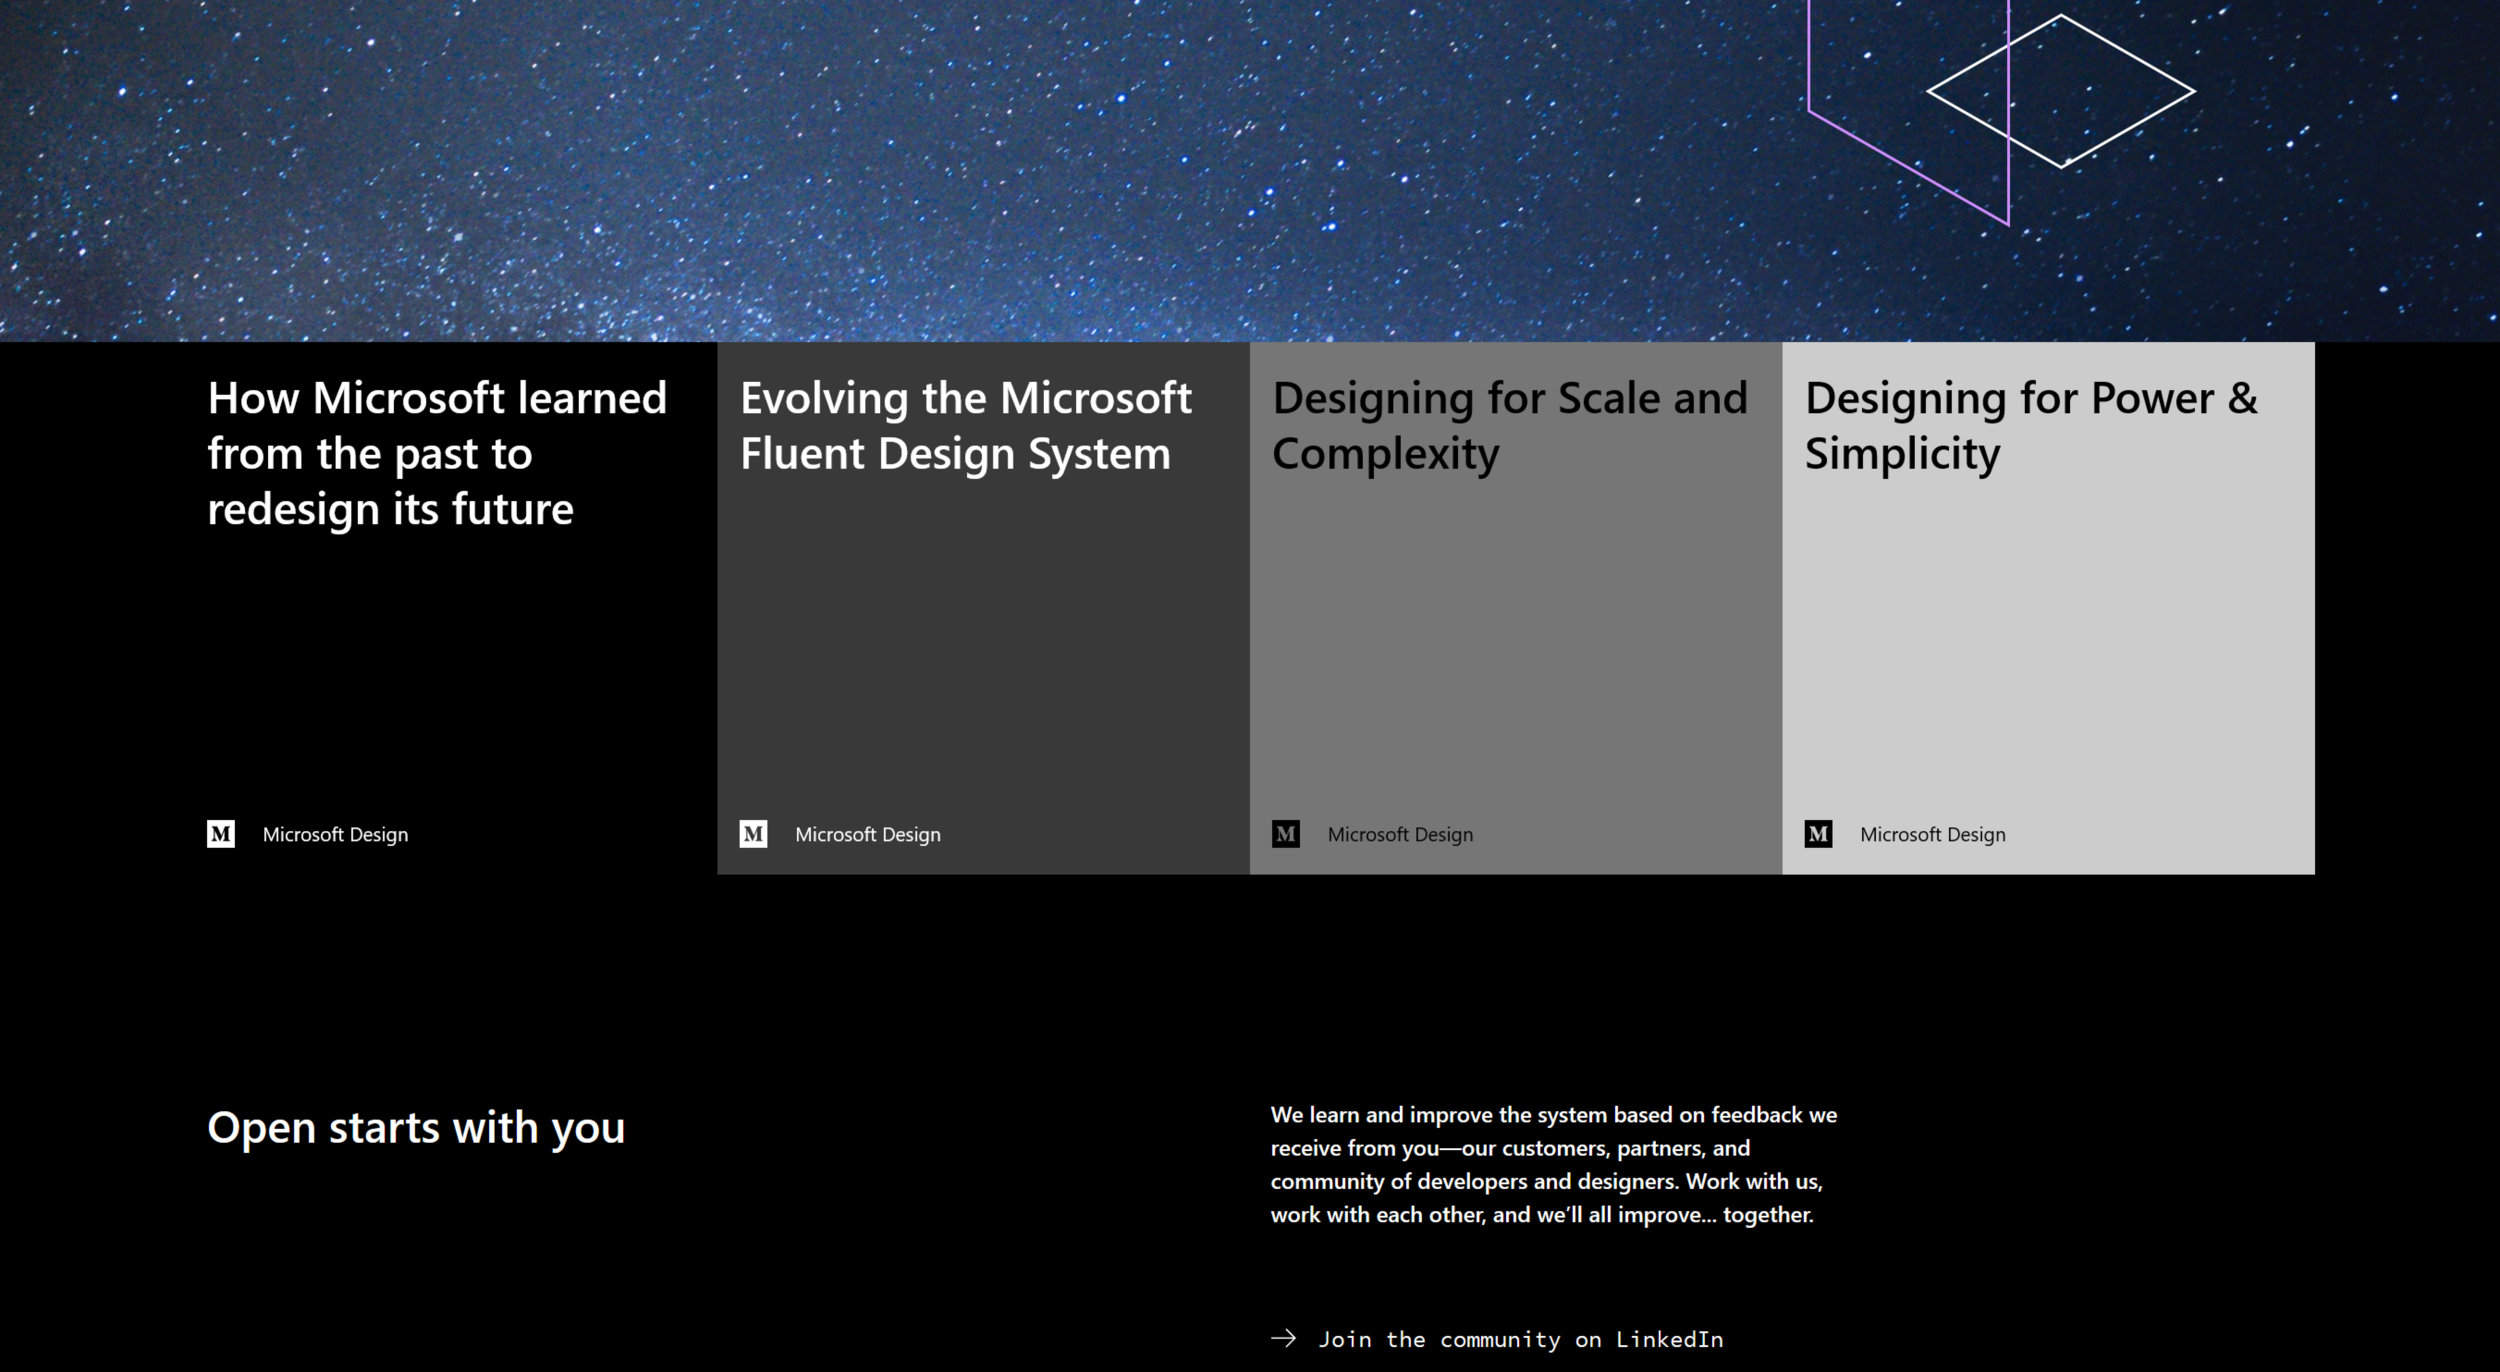Image resolution: width=2500 pixels, height=1372 pixels.
Task: Follow 'Join the community on LinkedIn' link
Action: click(1520, 1339)
